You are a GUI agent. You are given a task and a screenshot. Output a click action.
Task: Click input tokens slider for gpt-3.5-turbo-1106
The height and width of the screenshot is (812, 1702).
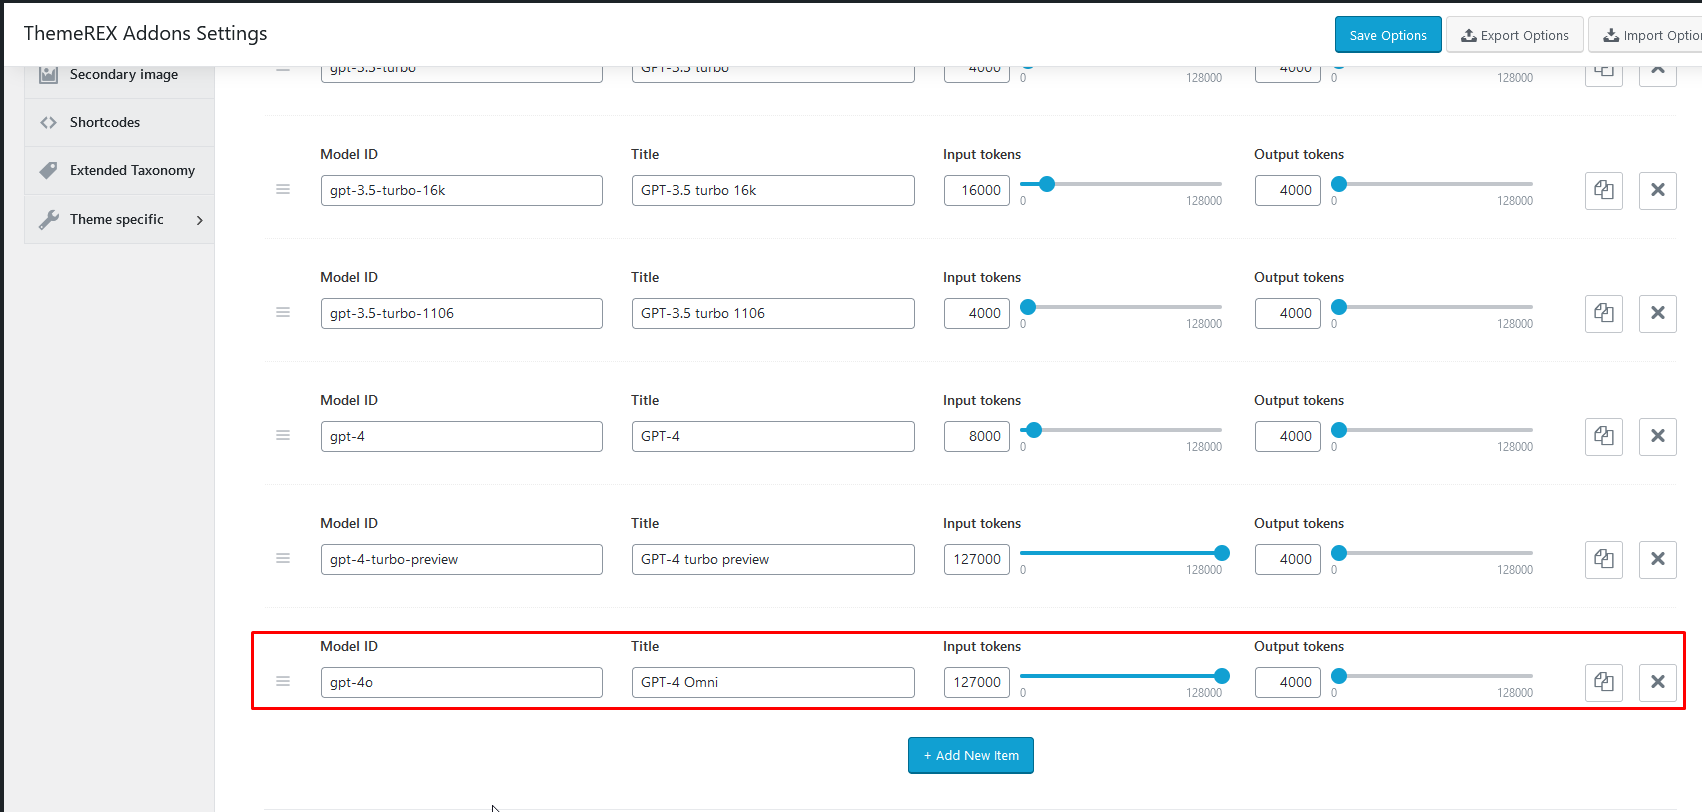[1121, 307]
